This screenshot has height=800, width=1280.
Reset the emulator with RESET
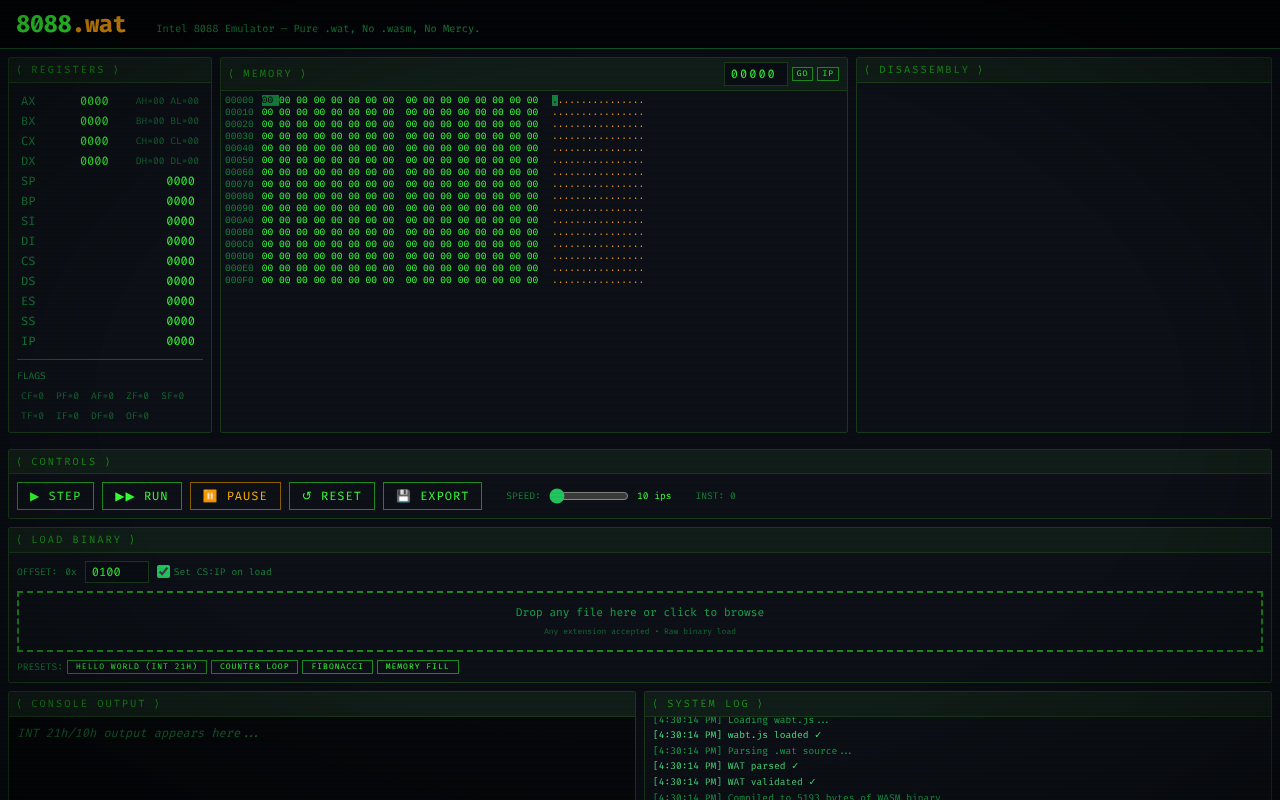[x=332, y=496]
